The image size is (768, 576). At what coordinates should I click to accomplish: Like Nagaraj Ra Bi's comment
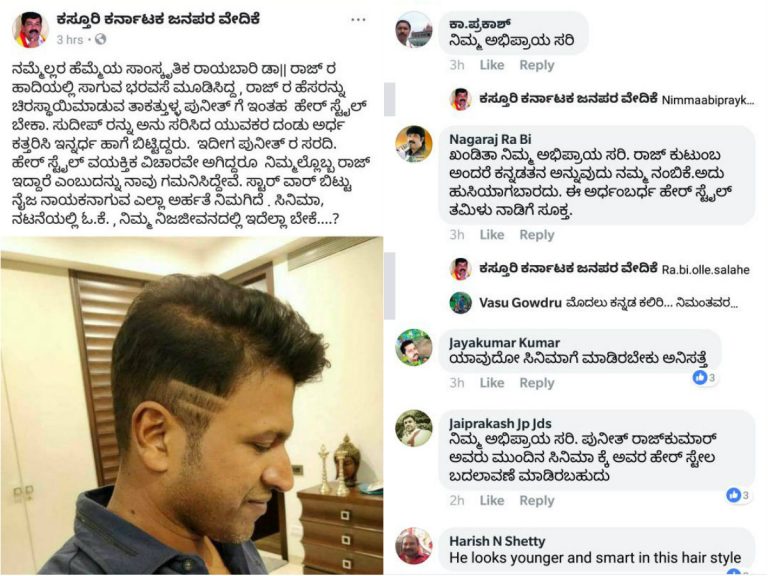[x=492, y=235]
